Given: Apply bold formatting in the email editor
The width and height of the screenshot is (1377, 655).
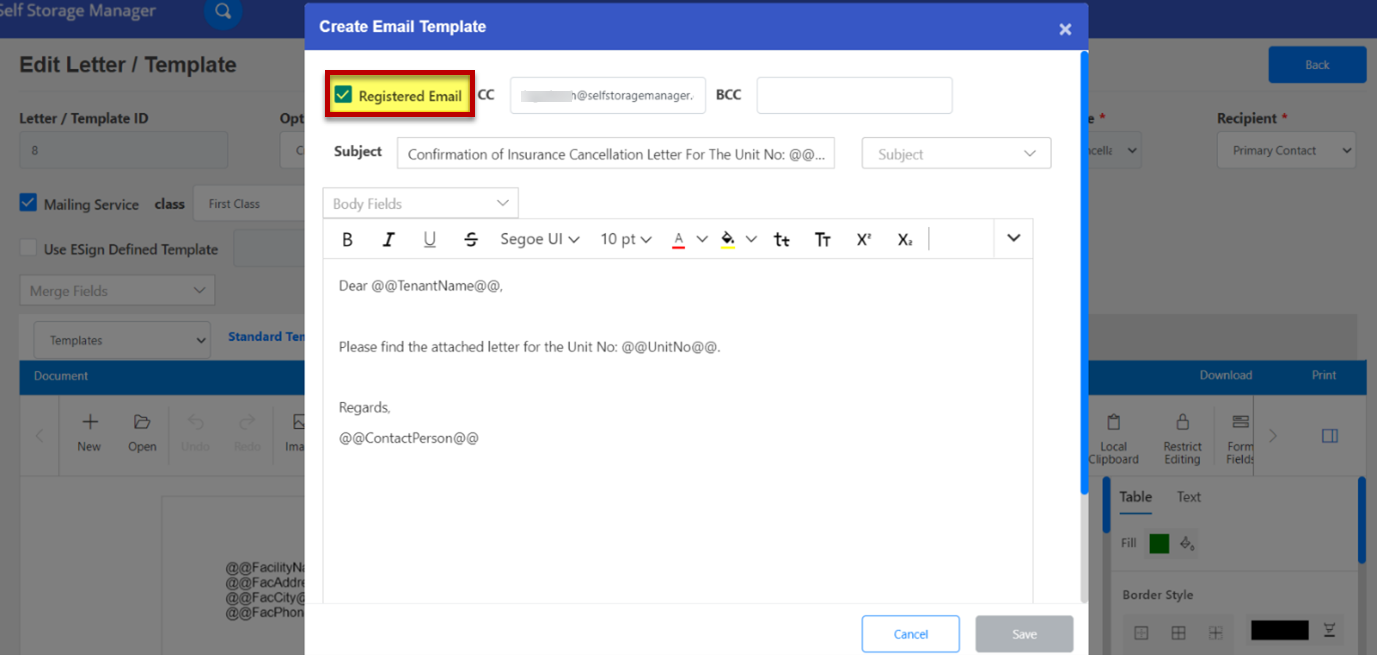Looking at the screenshot, I should [348, 240].
